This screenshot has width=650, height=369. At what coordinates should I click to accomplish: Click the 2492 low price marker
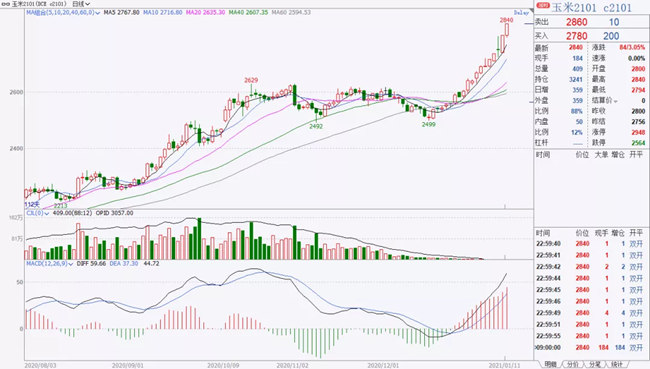click(x=316, y=126)
